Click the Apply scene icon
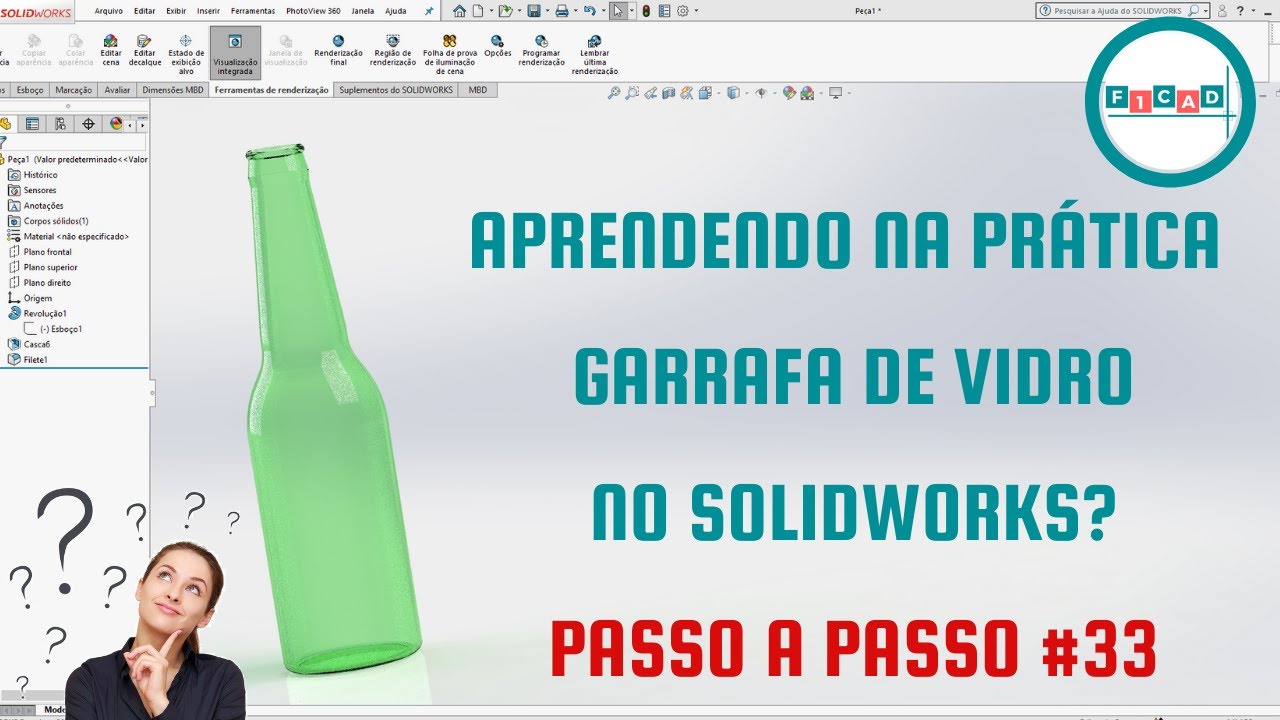The width and height of the screenshot is (1280, 720). point(807,93)
